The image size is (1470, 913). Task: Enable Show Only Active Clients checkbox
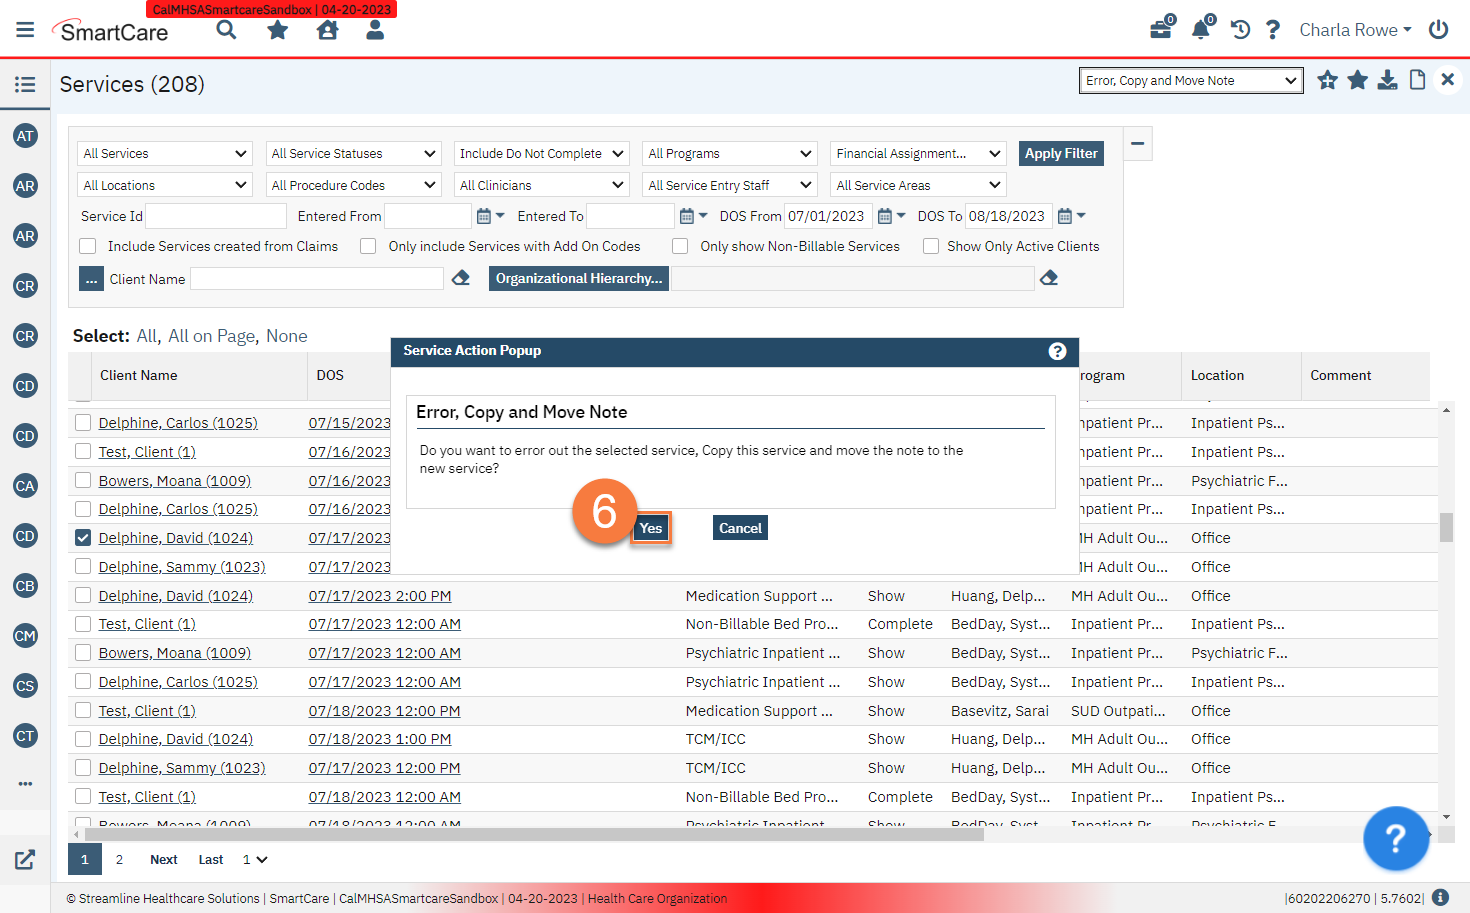pos(931,246)
